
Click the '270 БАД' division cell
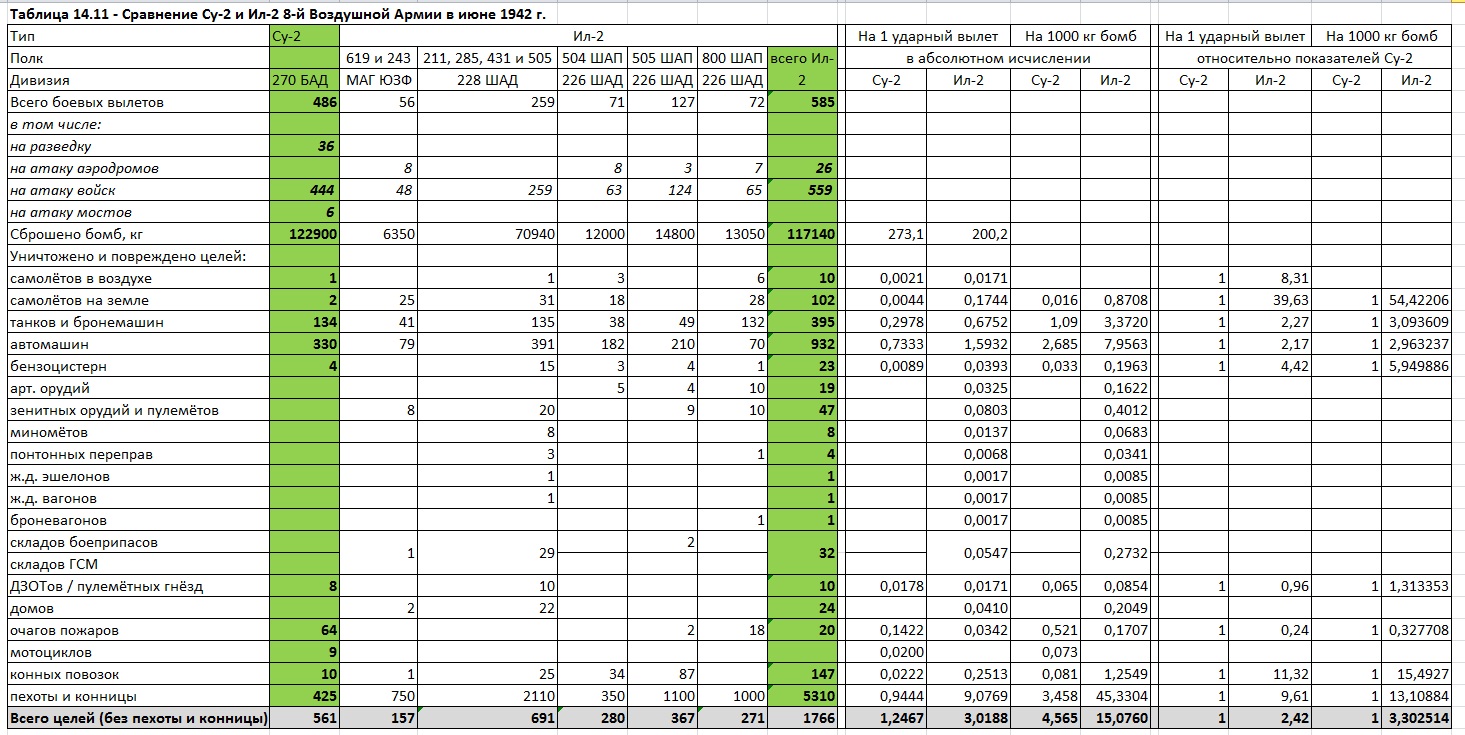(x=305, y=80)
